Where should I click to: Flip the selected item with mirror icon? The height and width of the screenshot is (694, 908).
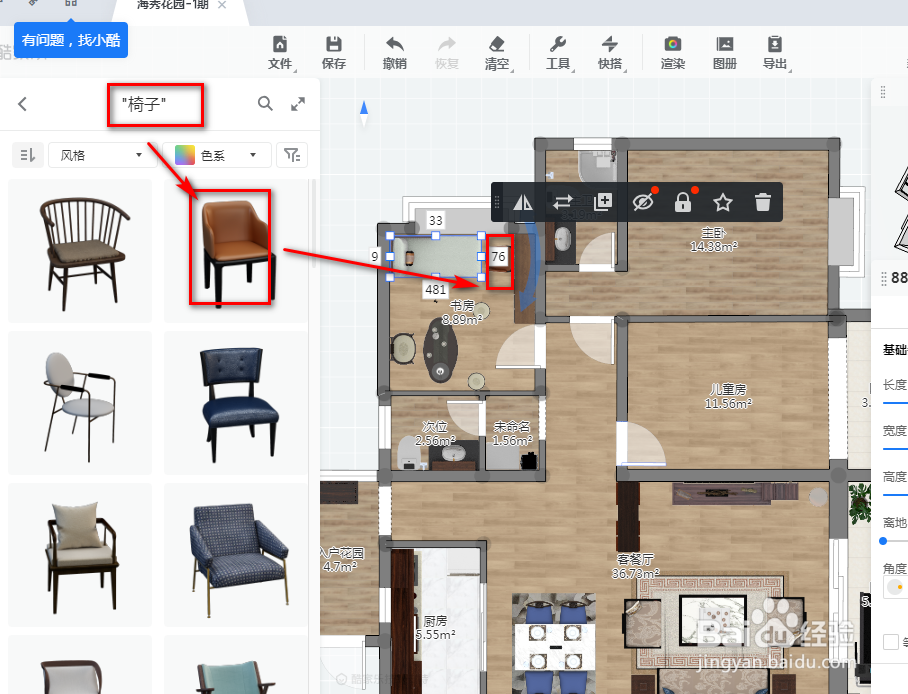click(x=523, y=202)
